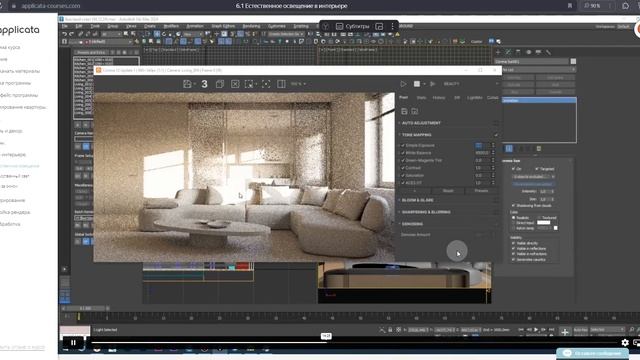This screenshot has height=360, width=640.
Task: Click the resume render icon beside stop
Action: pos(433,84)
